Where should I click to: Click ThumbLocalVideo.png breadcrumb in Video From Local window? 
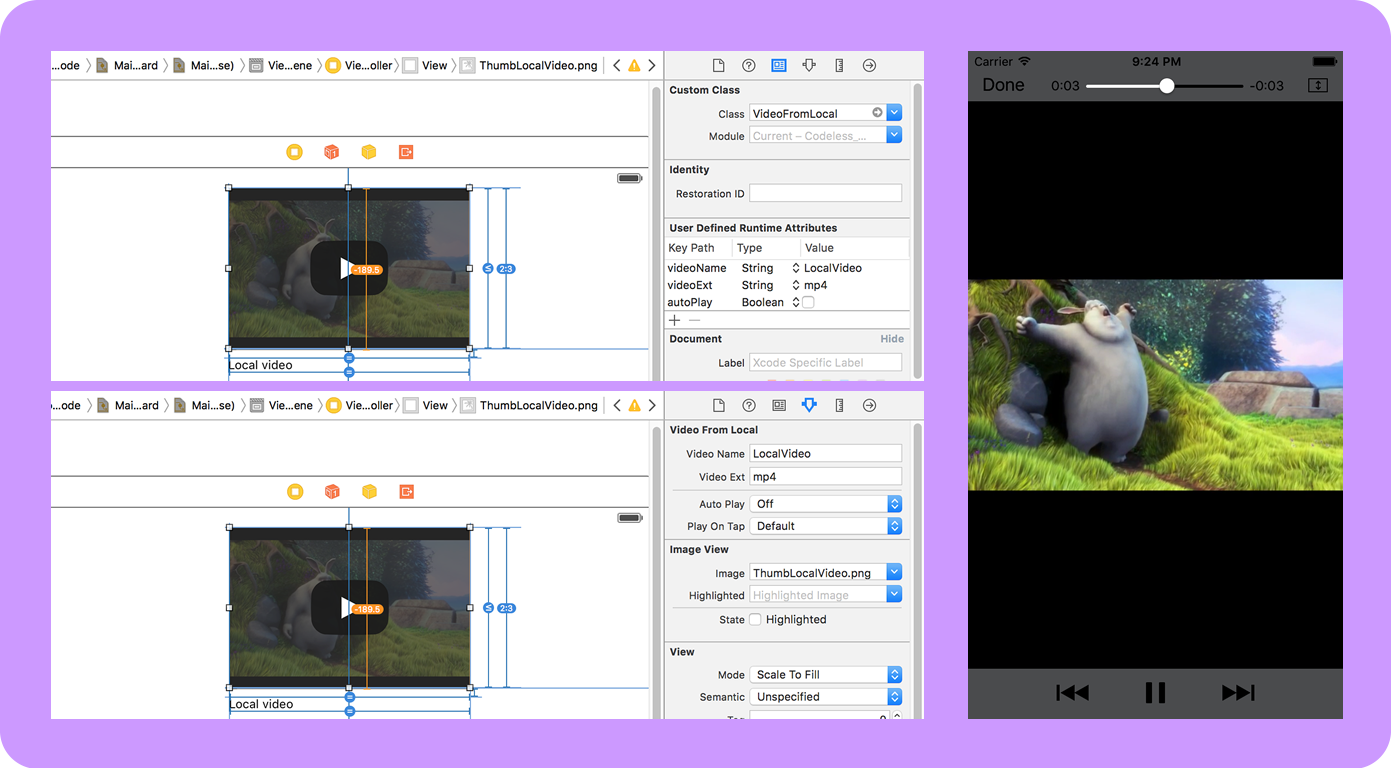click(x=529, y=405)
